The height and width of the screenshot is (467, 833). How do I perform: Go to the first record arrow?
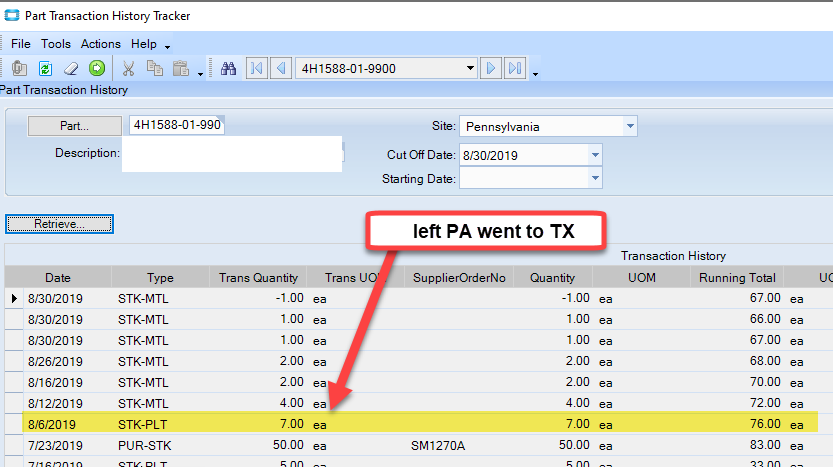tap(256, 68)
